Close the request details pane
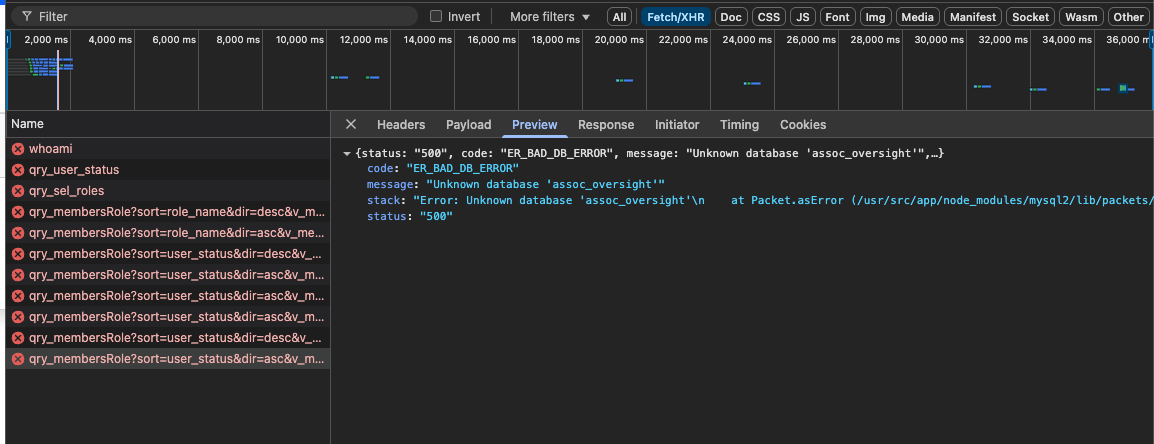 [x=351, y=124]
